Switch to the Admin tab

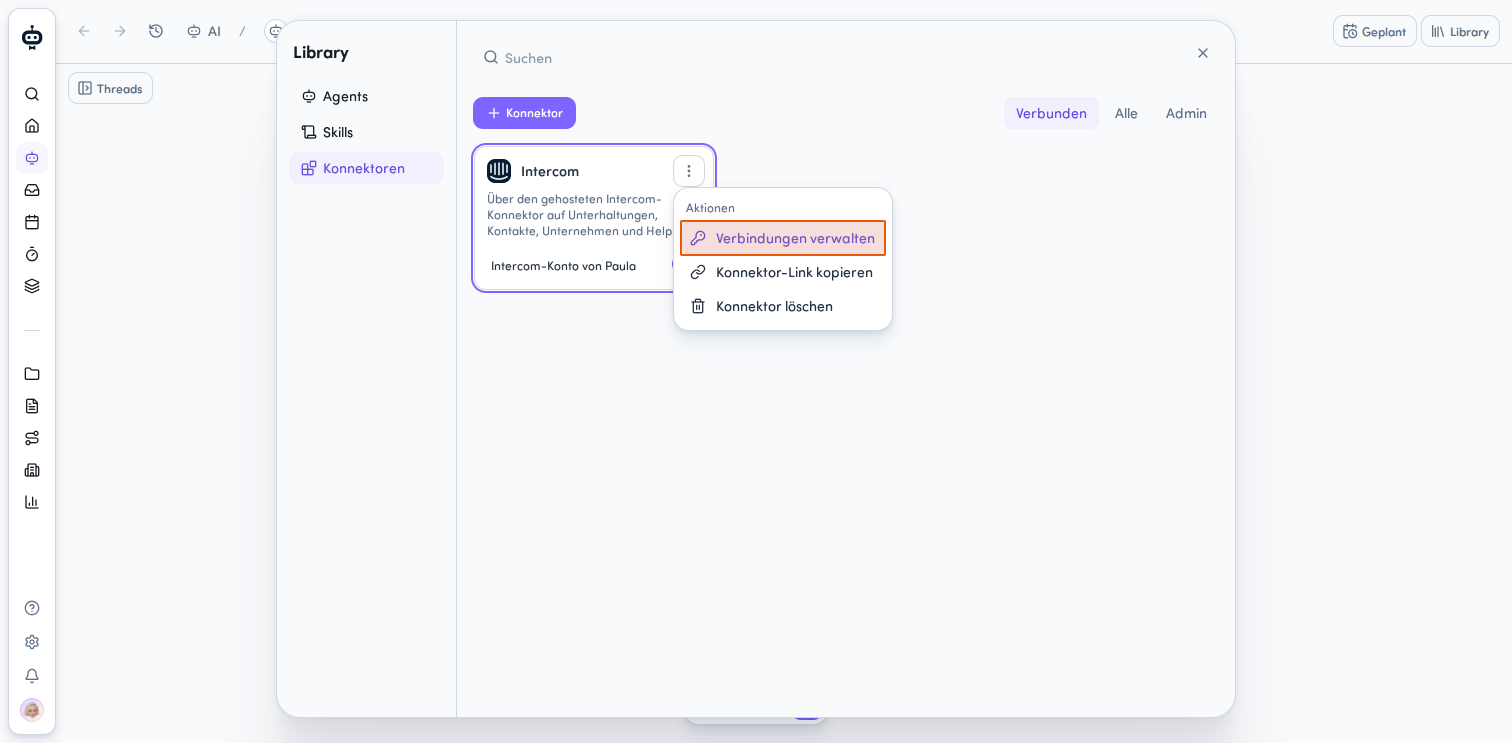[1186, 113]
